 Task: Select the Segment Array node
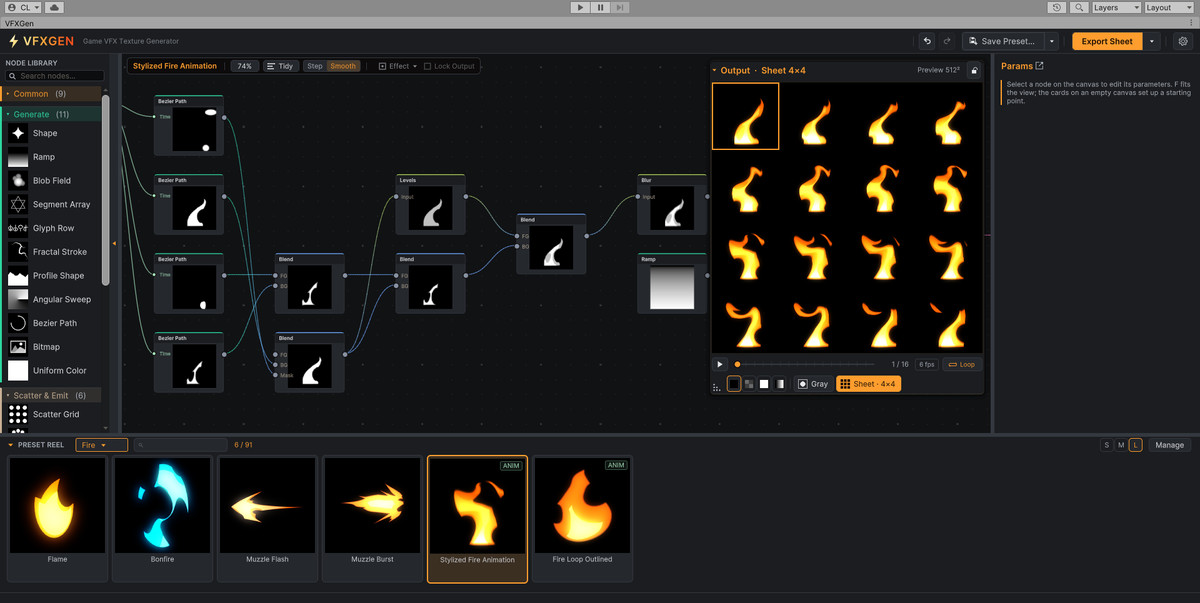coord(53,204)
